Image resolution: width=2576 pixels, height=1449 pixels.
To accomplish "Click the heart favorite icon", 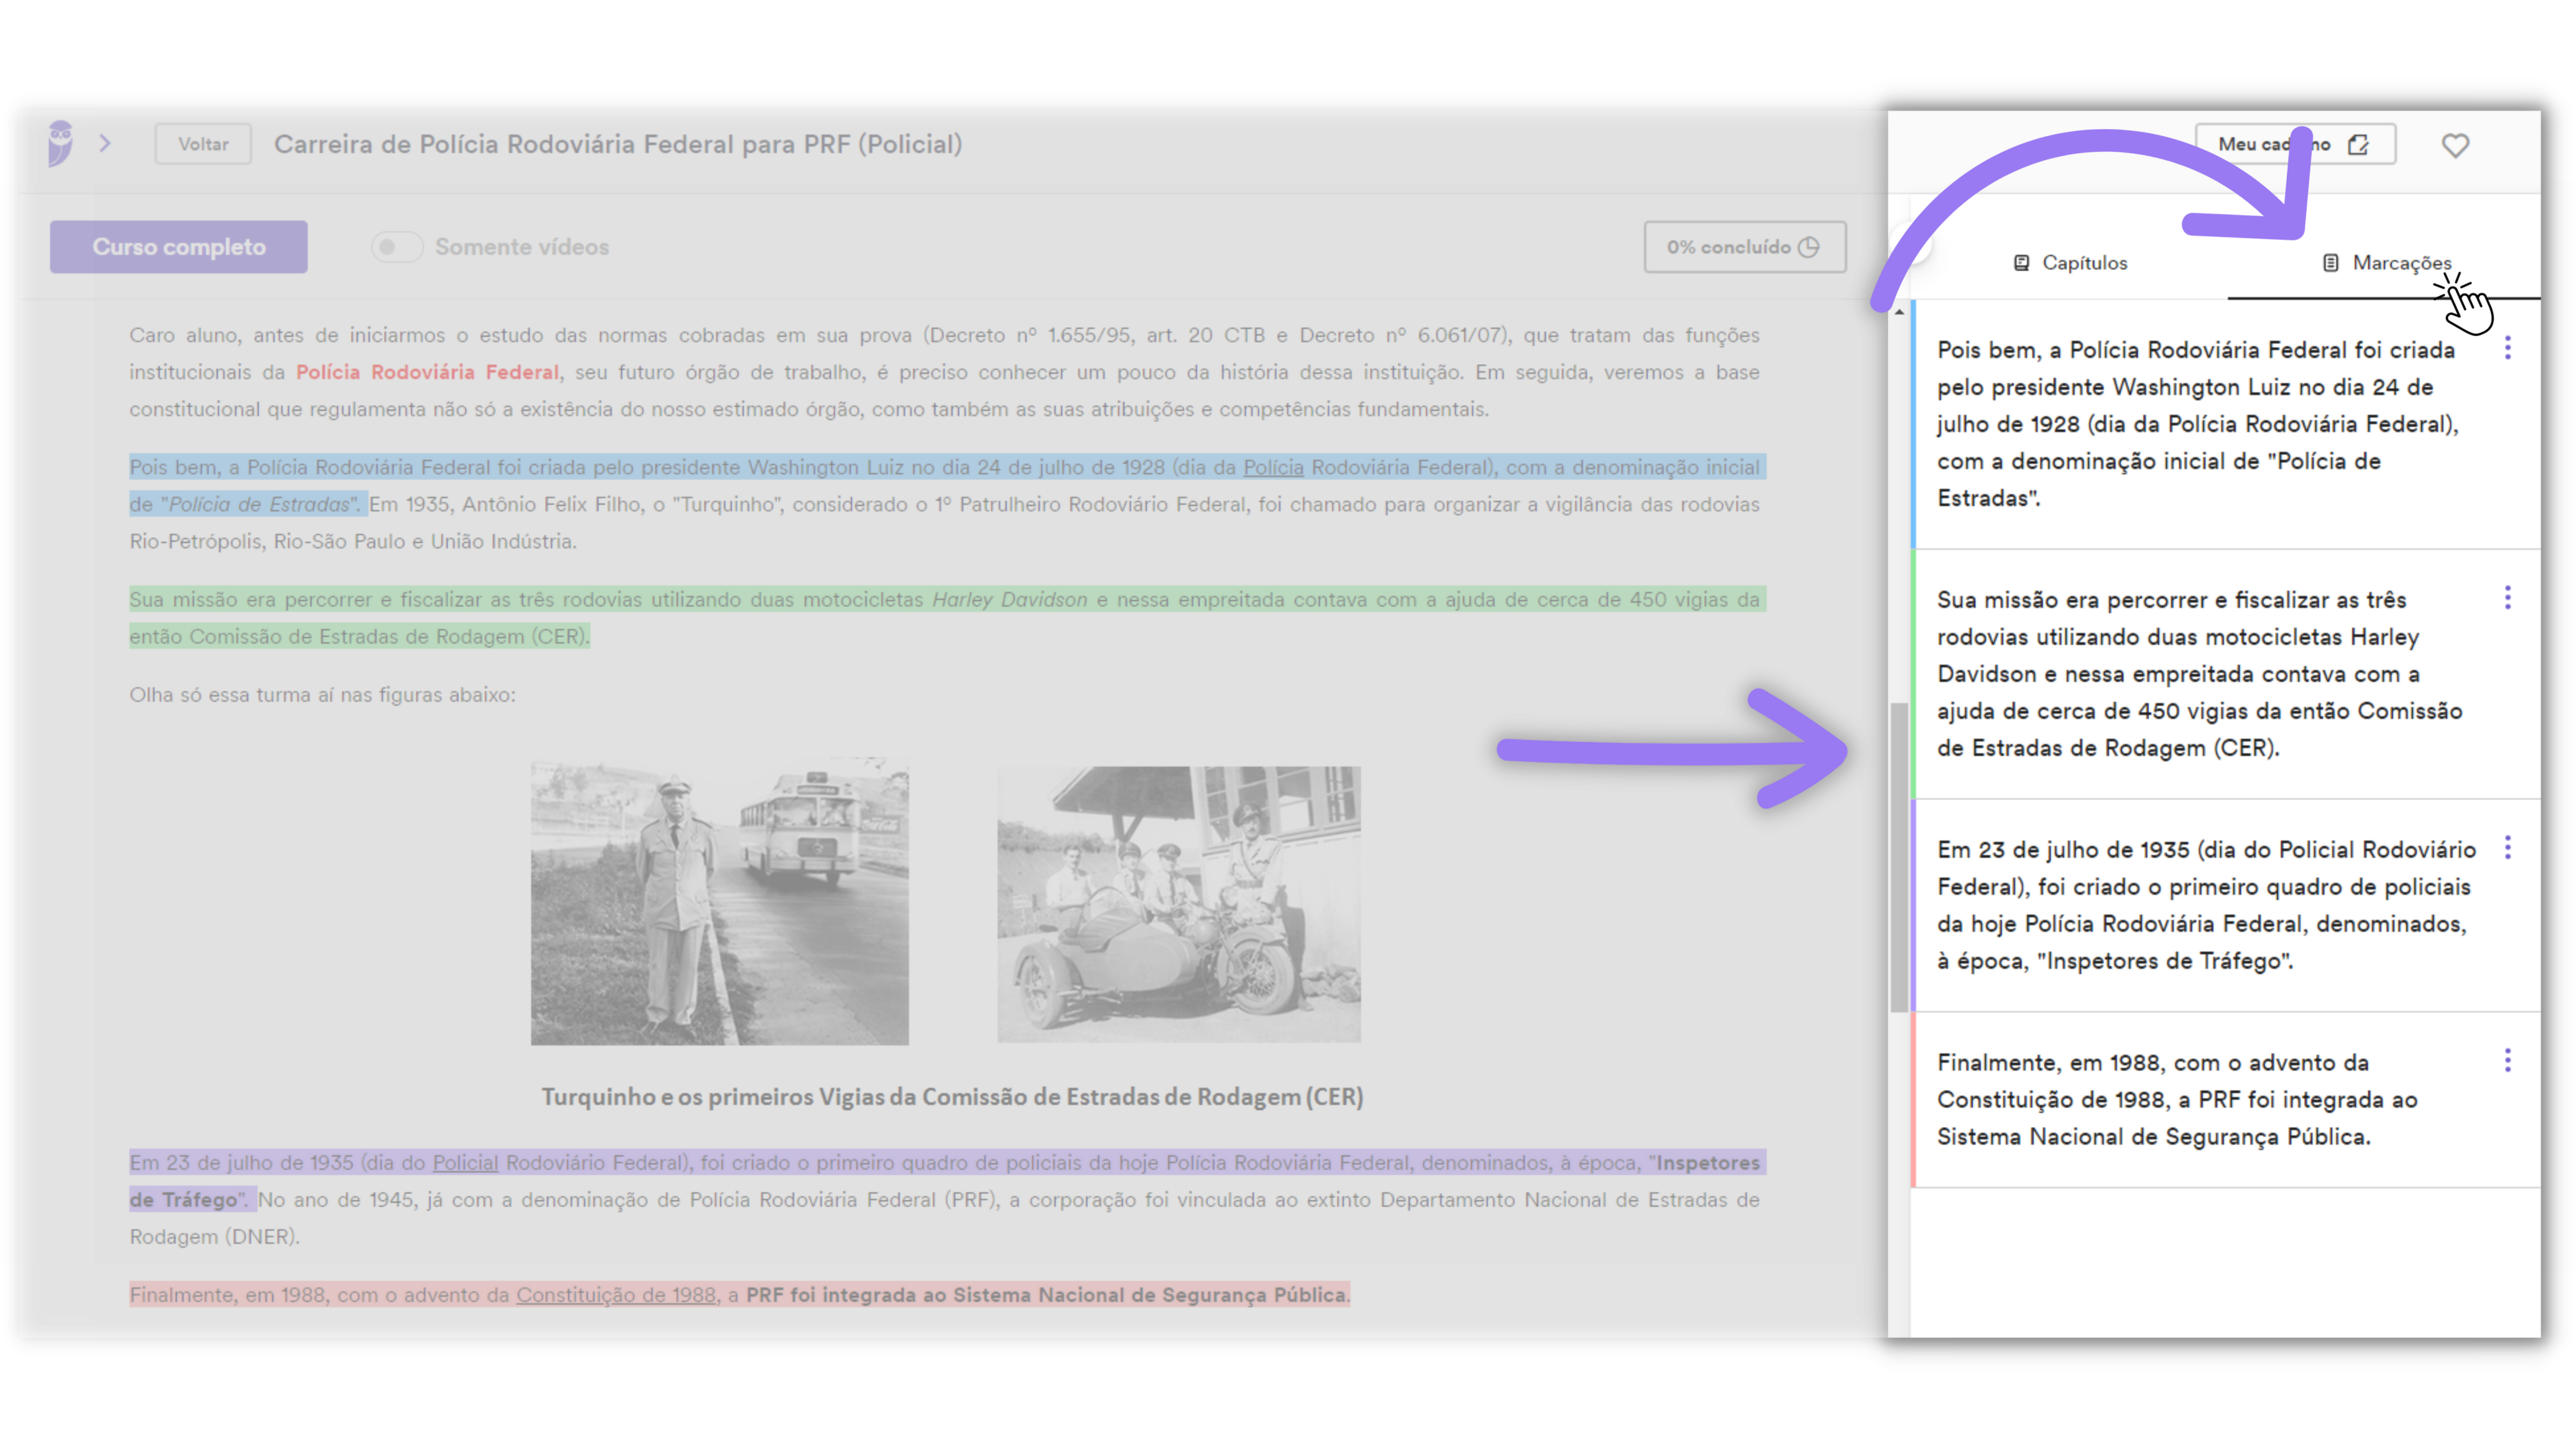I will (x=2455, y=145).
